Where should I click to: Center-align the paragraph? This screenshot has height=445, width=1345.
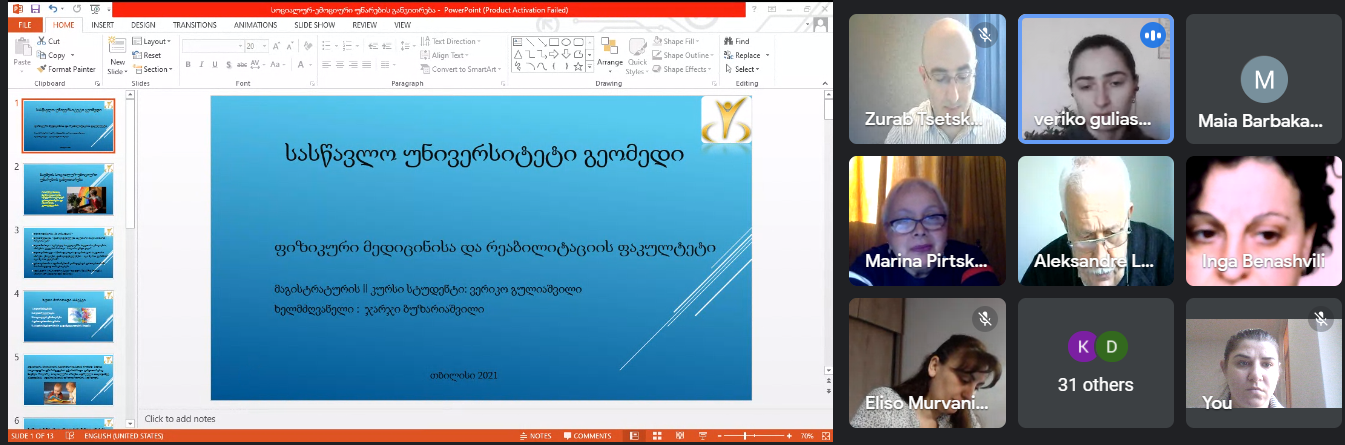point(340,65)
